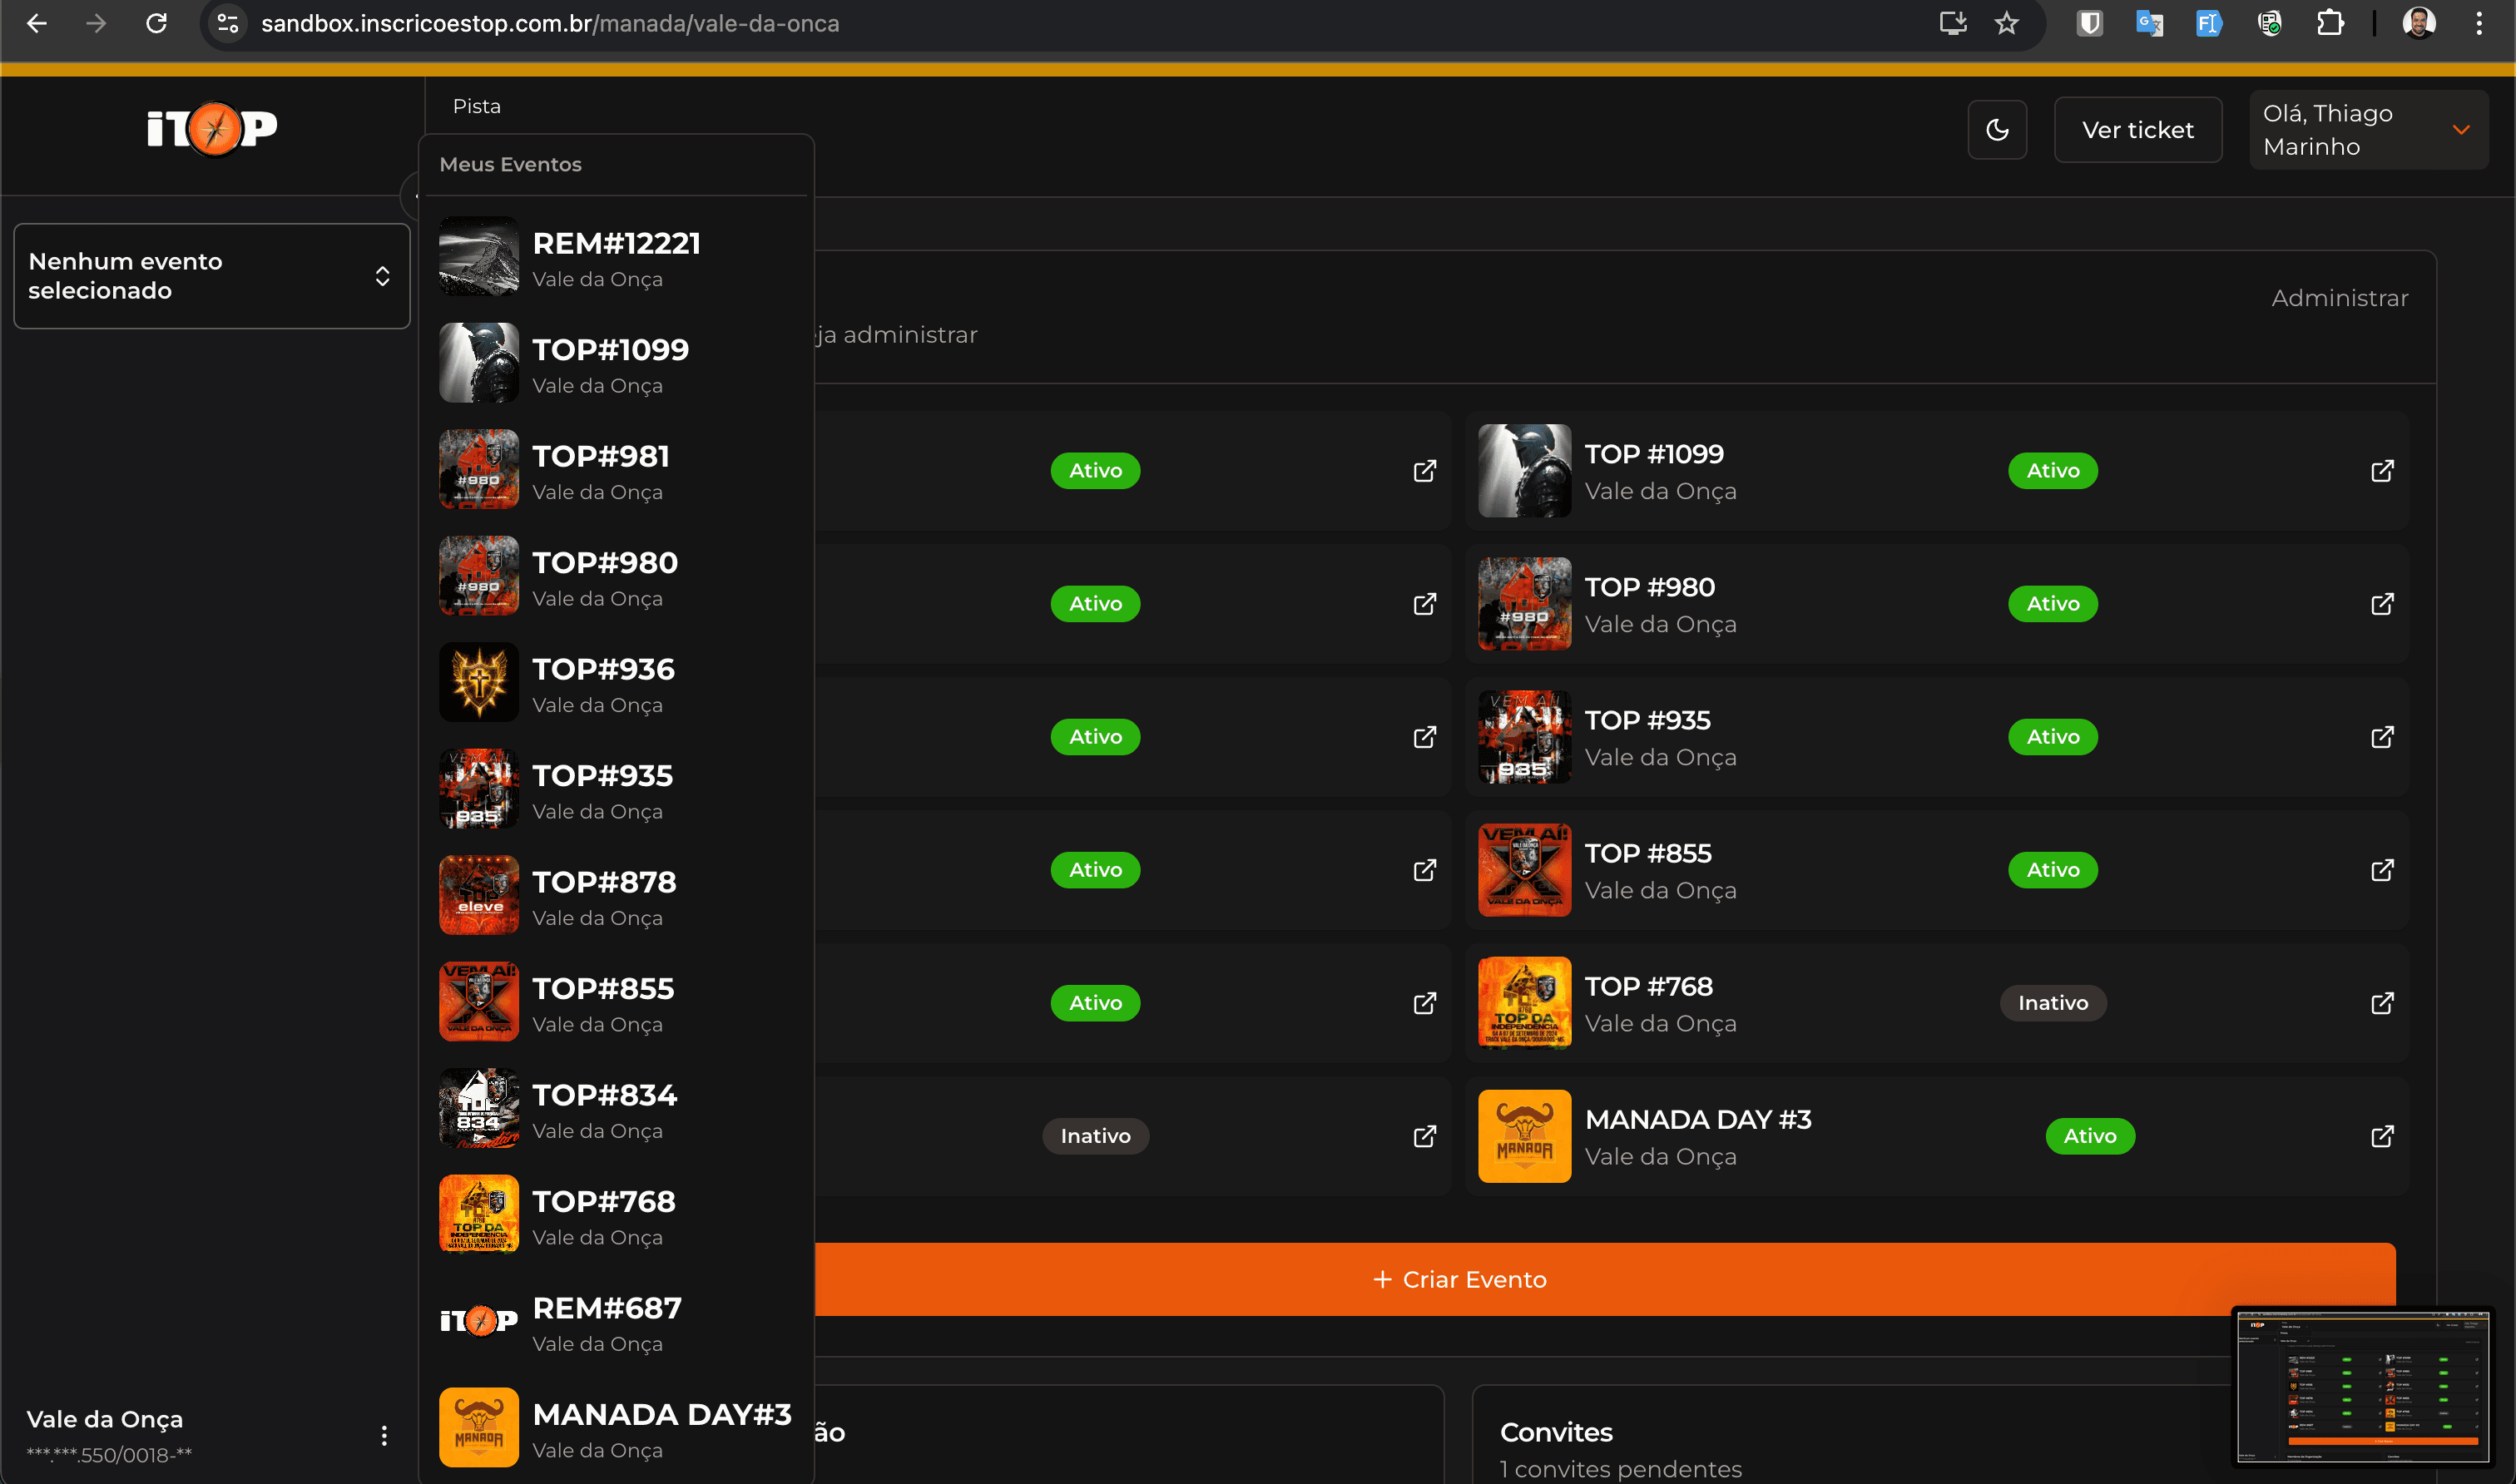
Task: Open the Google Translate extension
Action: [2149, 23]
